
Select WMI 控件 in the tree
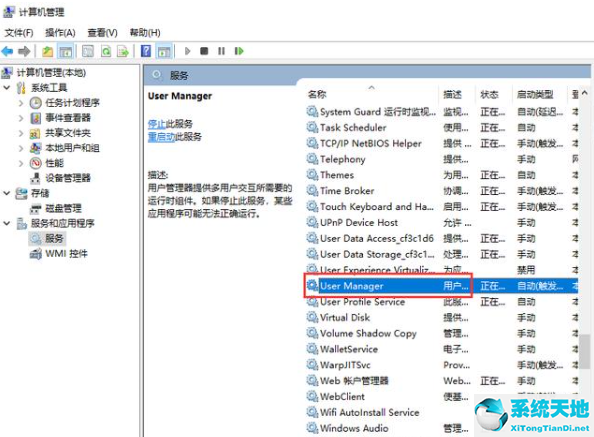coord(66,254)
